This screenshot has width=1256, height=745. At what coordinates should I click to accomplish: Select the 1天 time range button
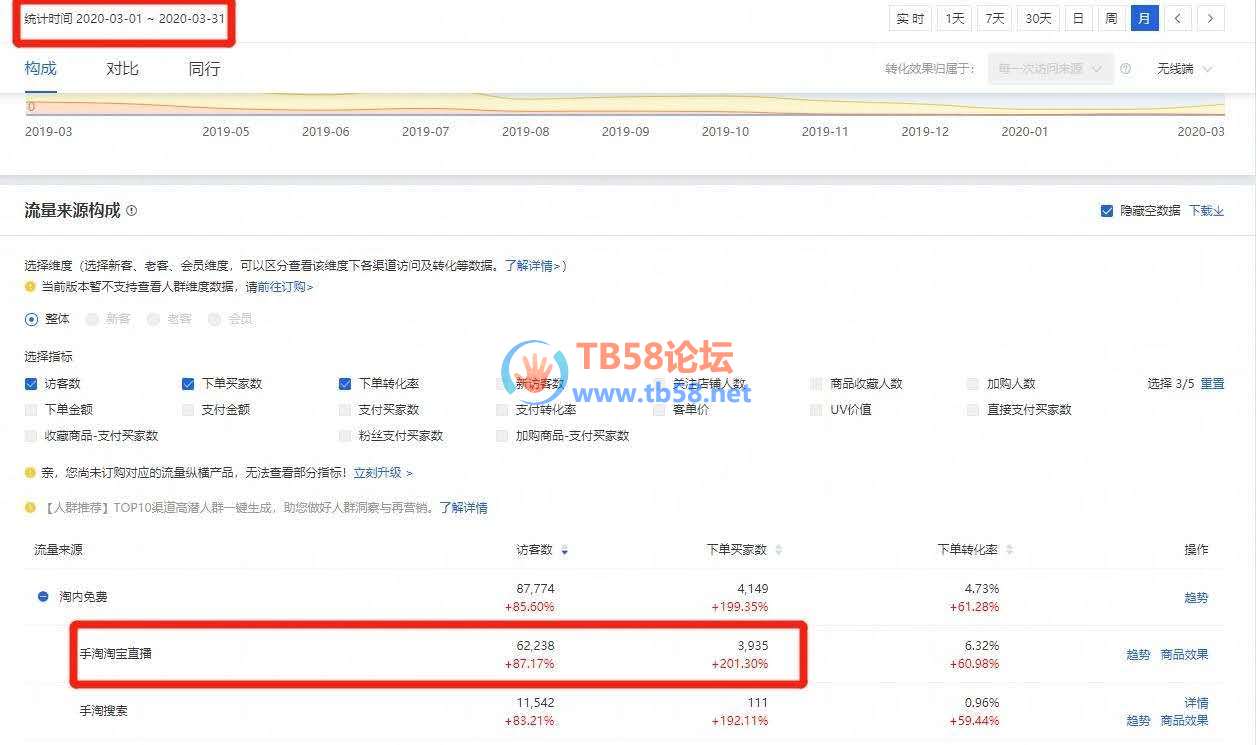click(956, 18)
